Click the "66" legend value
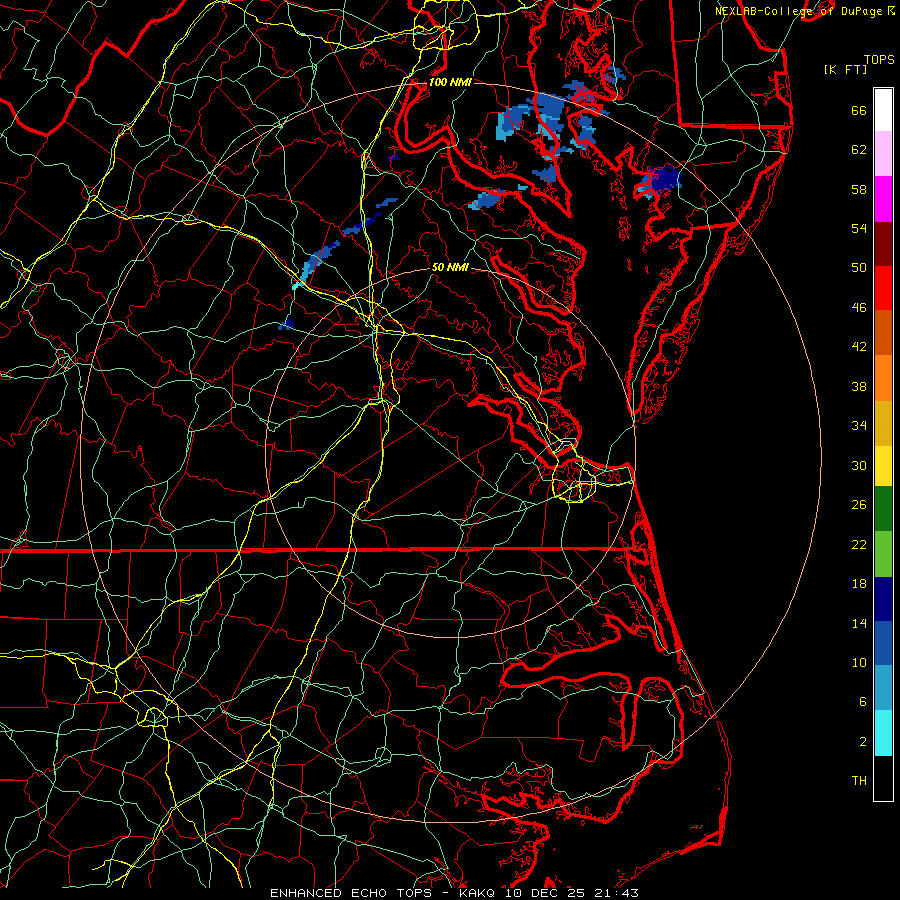Screen dimensions: 900x900 (x=859, y=110)
